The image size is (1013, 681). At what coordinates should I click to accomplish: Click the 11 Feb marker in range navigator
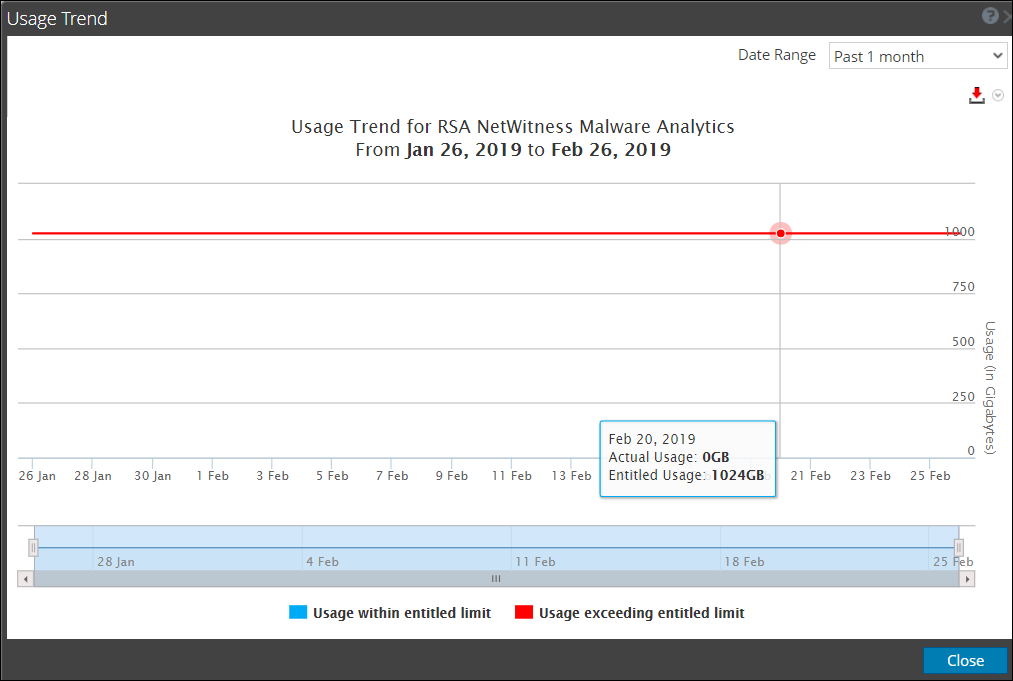click(x=534, y=562)
